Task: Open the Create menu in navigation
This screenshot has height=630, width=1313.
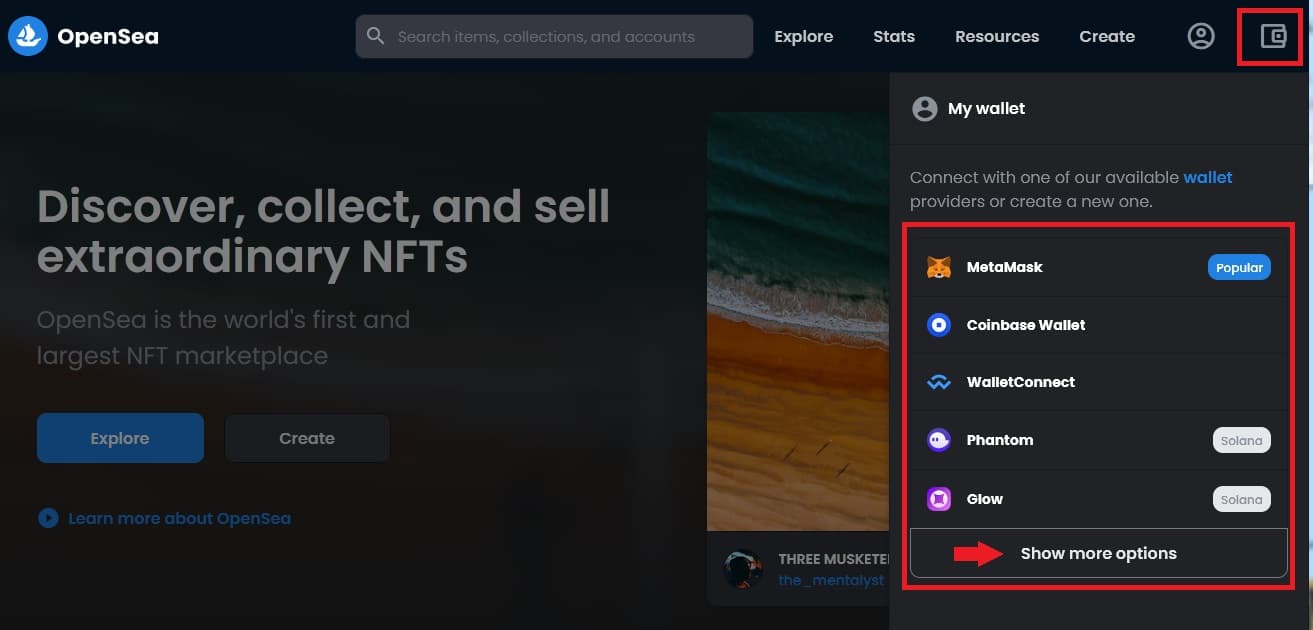Action: pos(1107,36)
